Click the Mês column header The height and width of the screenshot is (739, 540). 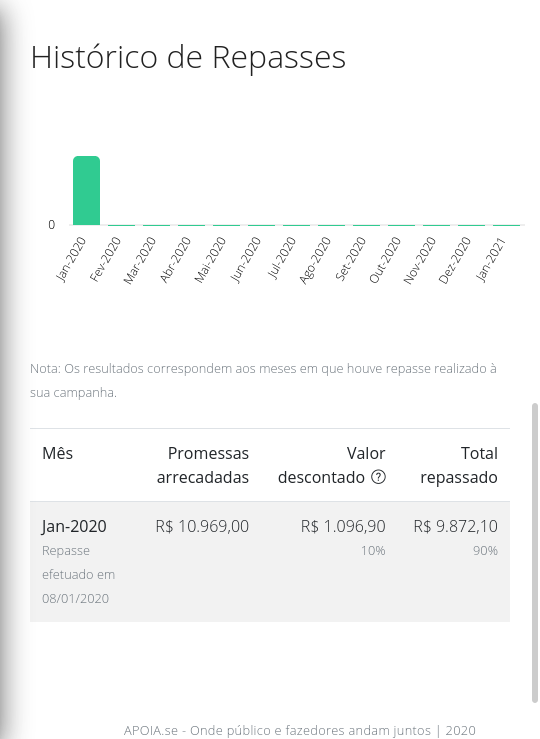[57, 453]
